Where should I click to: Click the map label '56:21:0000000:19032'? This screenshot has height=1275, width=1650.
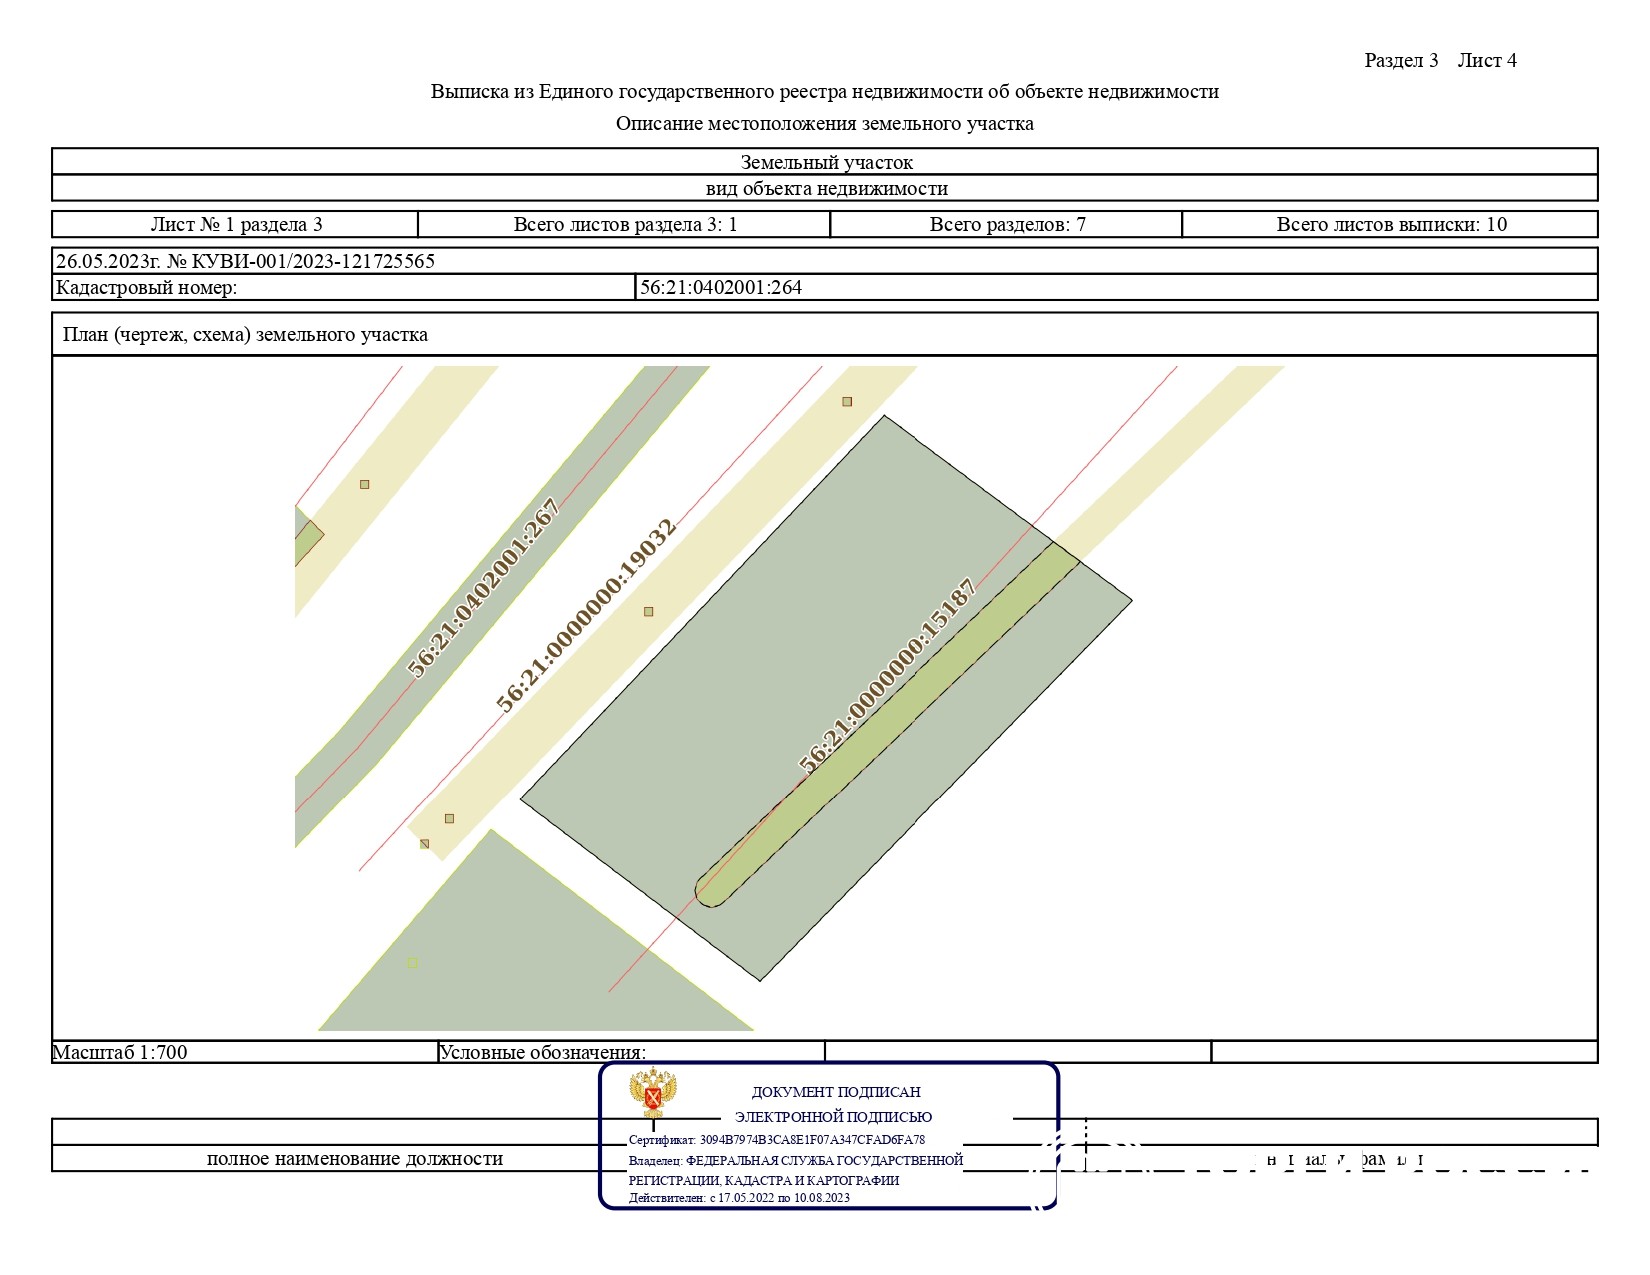(x=587, y=615)
